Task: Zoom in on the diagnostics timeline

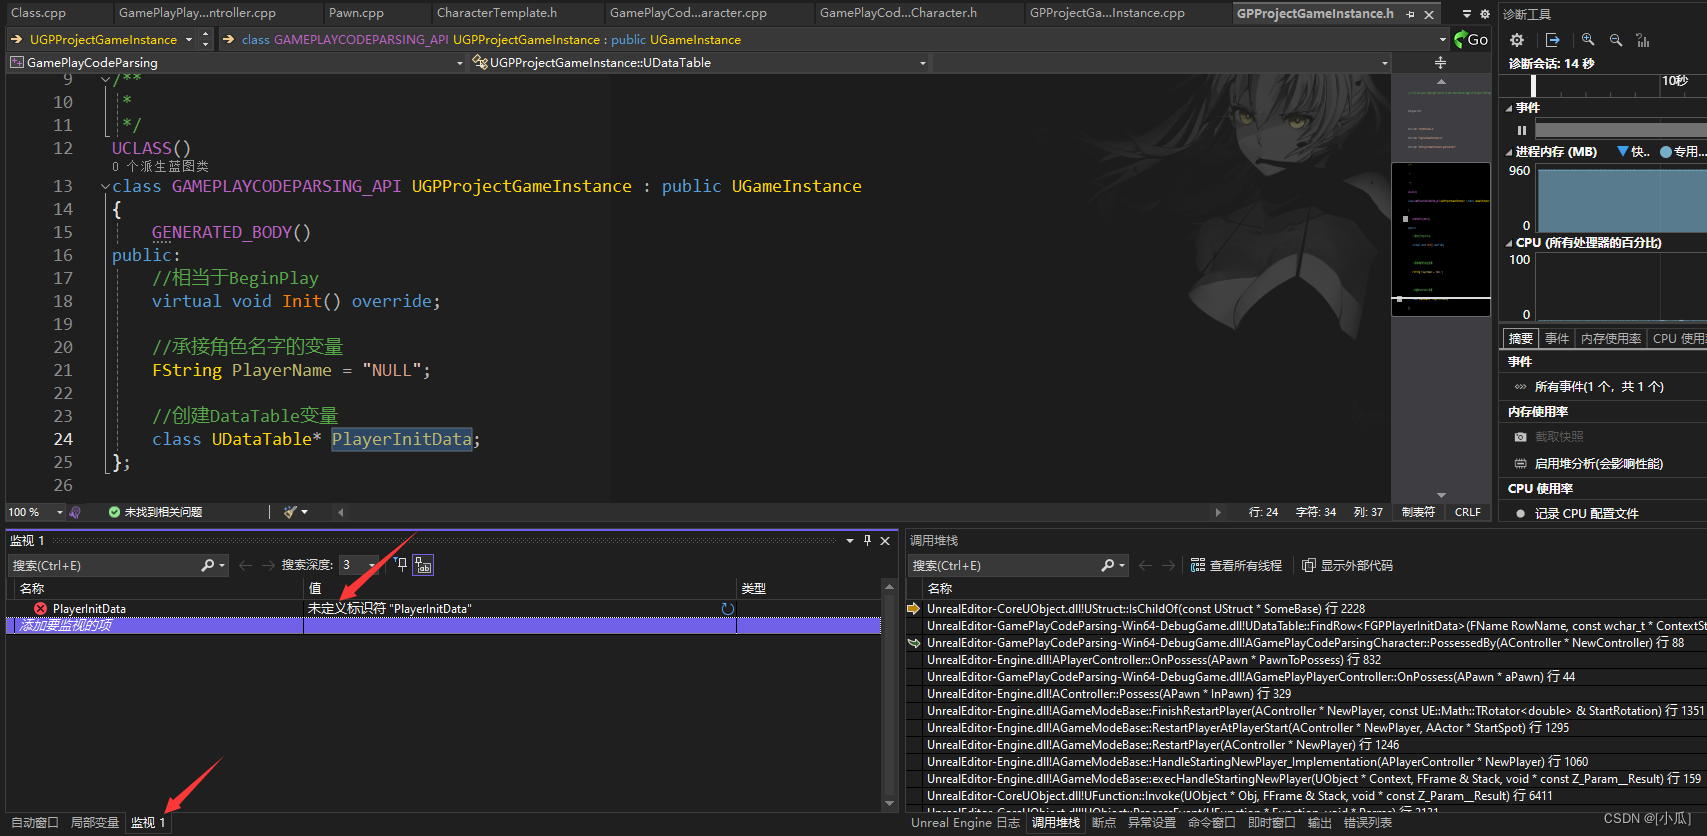Action: (1588, 40)
